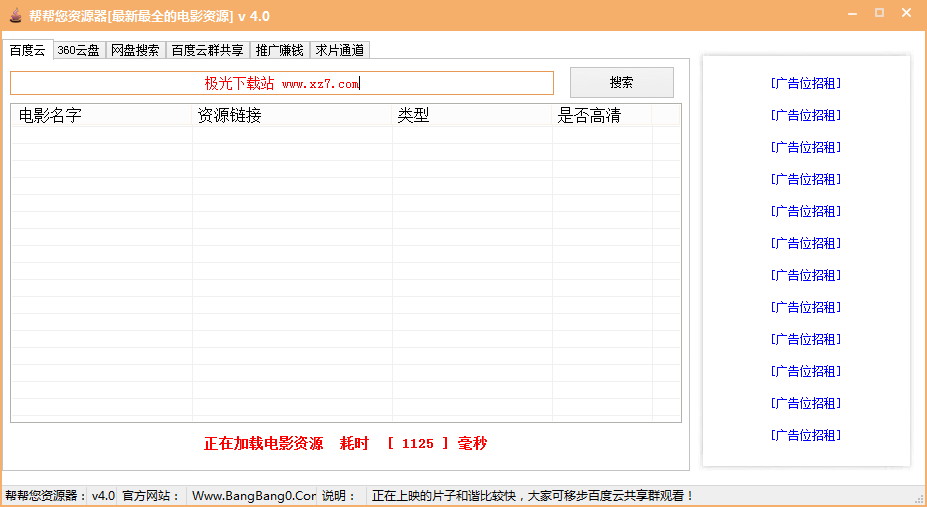Open the topmost 广告位招租 ad link
The height and width of the screenshot is (507, 927).
806,83
